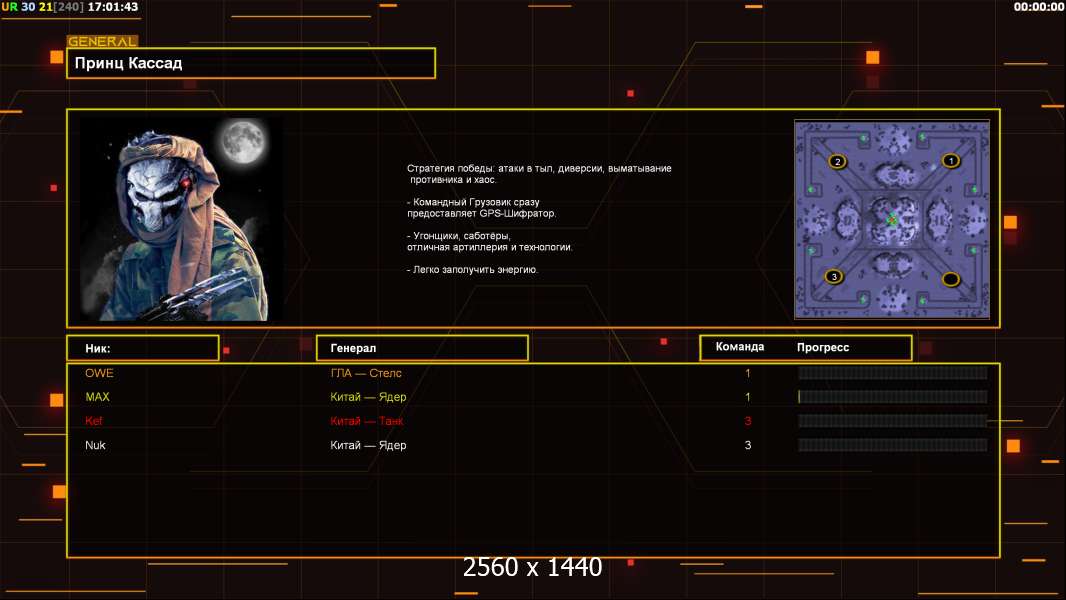Click the Ник: column header
1066x600 pixels.
click(x=142, y=348)
